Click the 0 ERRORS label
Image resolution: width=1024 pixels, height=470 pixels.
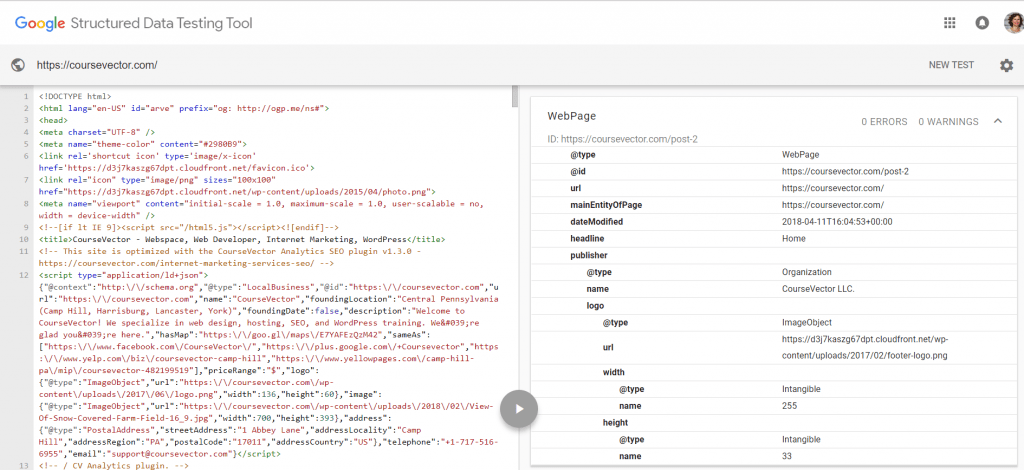click(x=884, y=121)
